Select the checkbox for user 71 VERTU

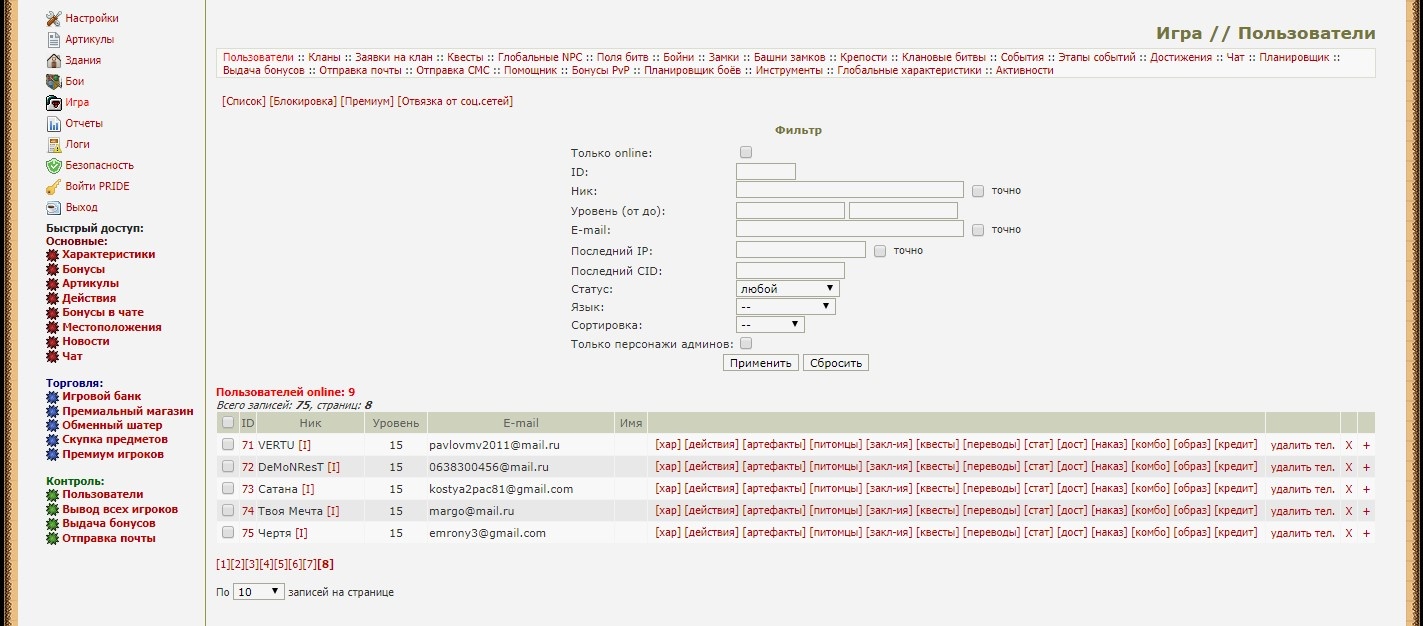tap(228, 445)
